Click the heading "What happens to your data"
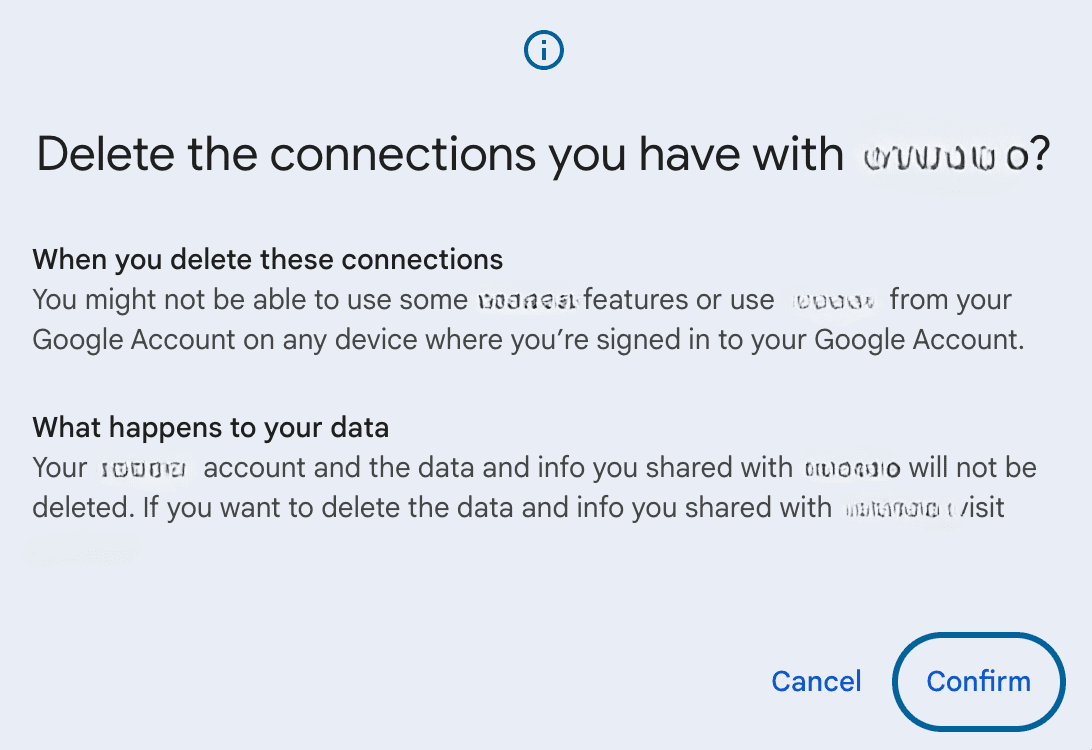The height and width of the screenshot is (750, 1092). click(210, 427)
